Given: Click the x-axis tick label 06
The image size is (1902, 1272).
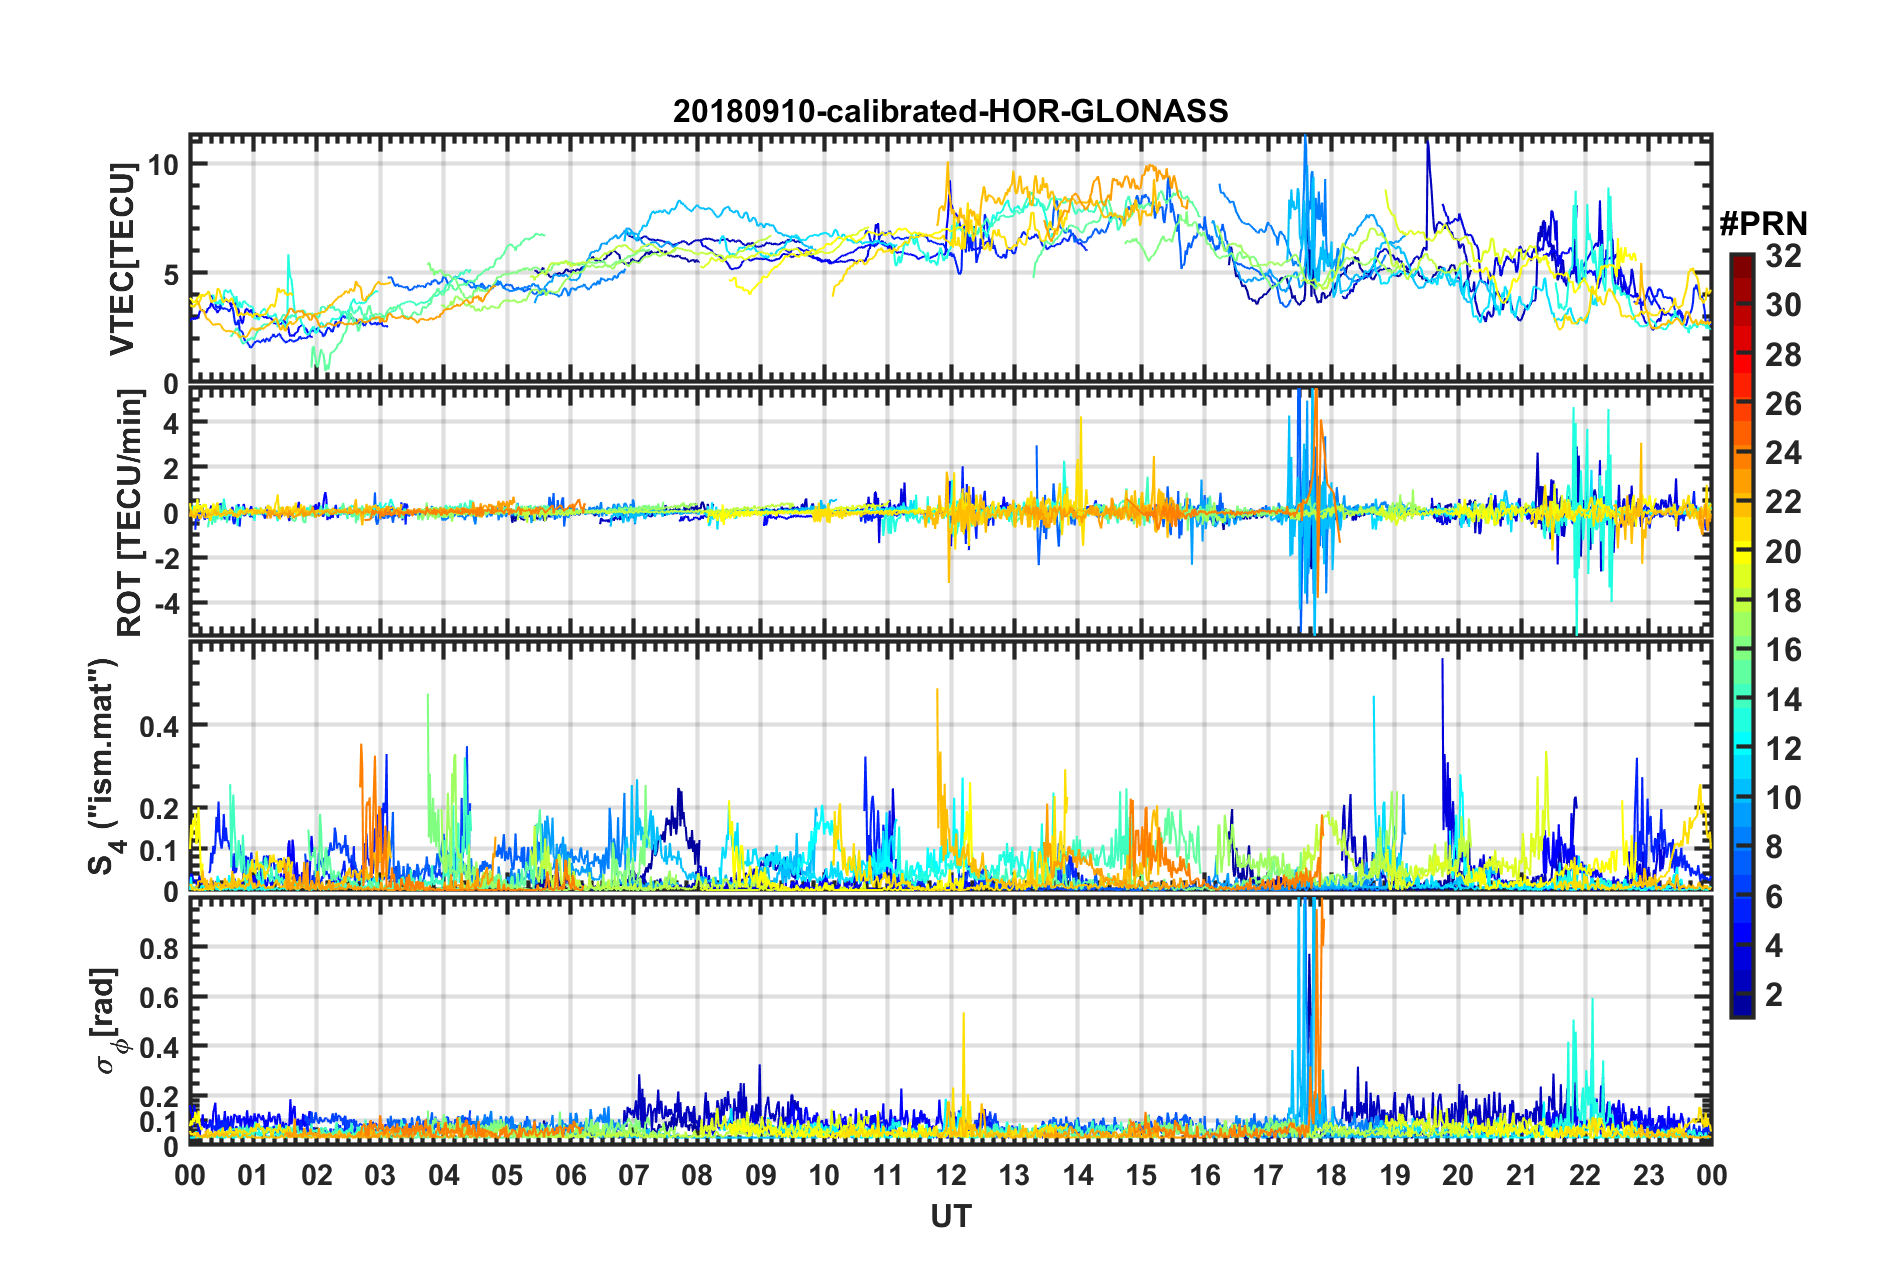Looking at the screenshot, I should (x=570, y=1176).
